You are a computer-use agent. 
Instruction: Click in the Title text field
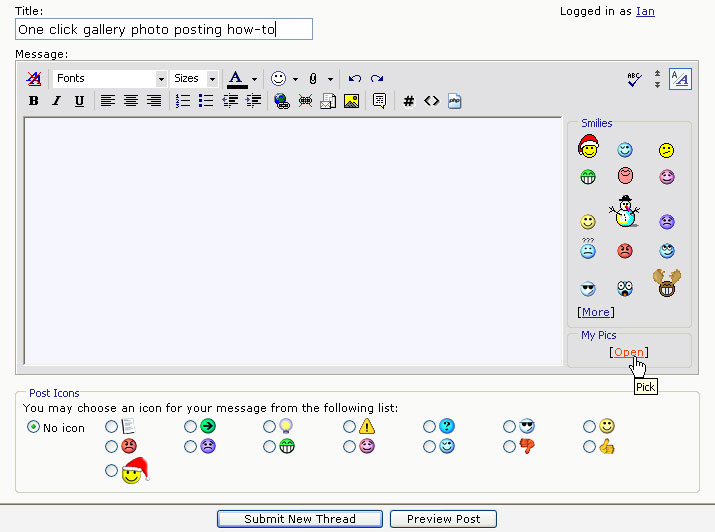(164, 30)
